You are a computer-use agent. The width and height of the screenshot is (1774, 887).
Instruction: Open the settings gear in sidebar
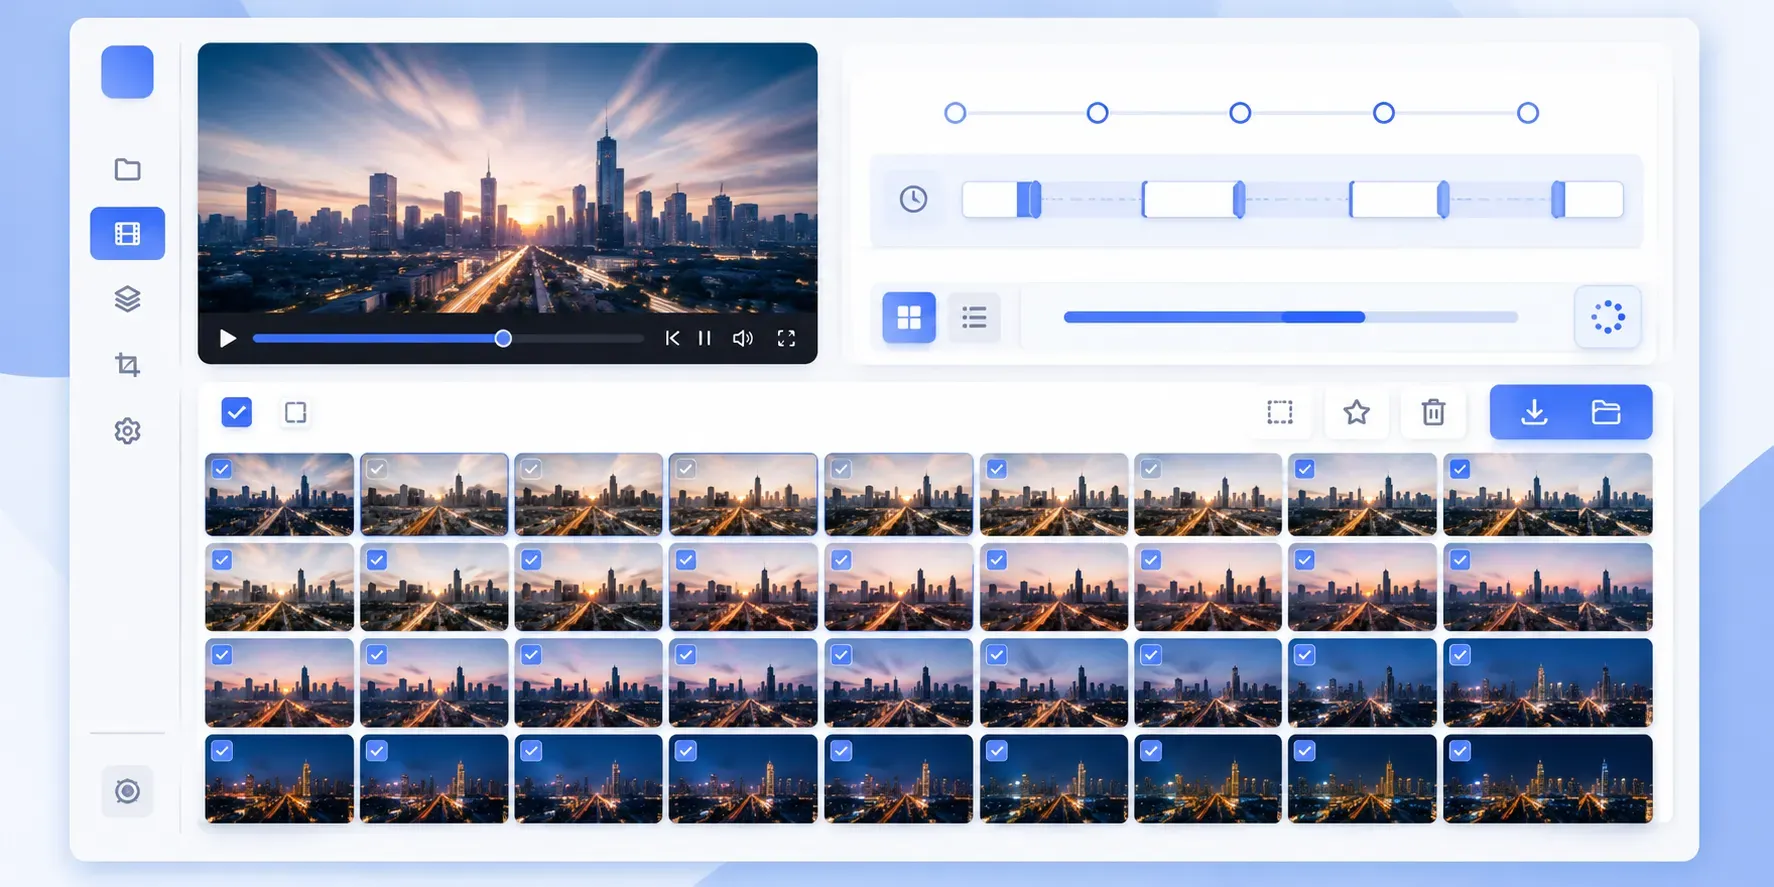tap(127, 431)
